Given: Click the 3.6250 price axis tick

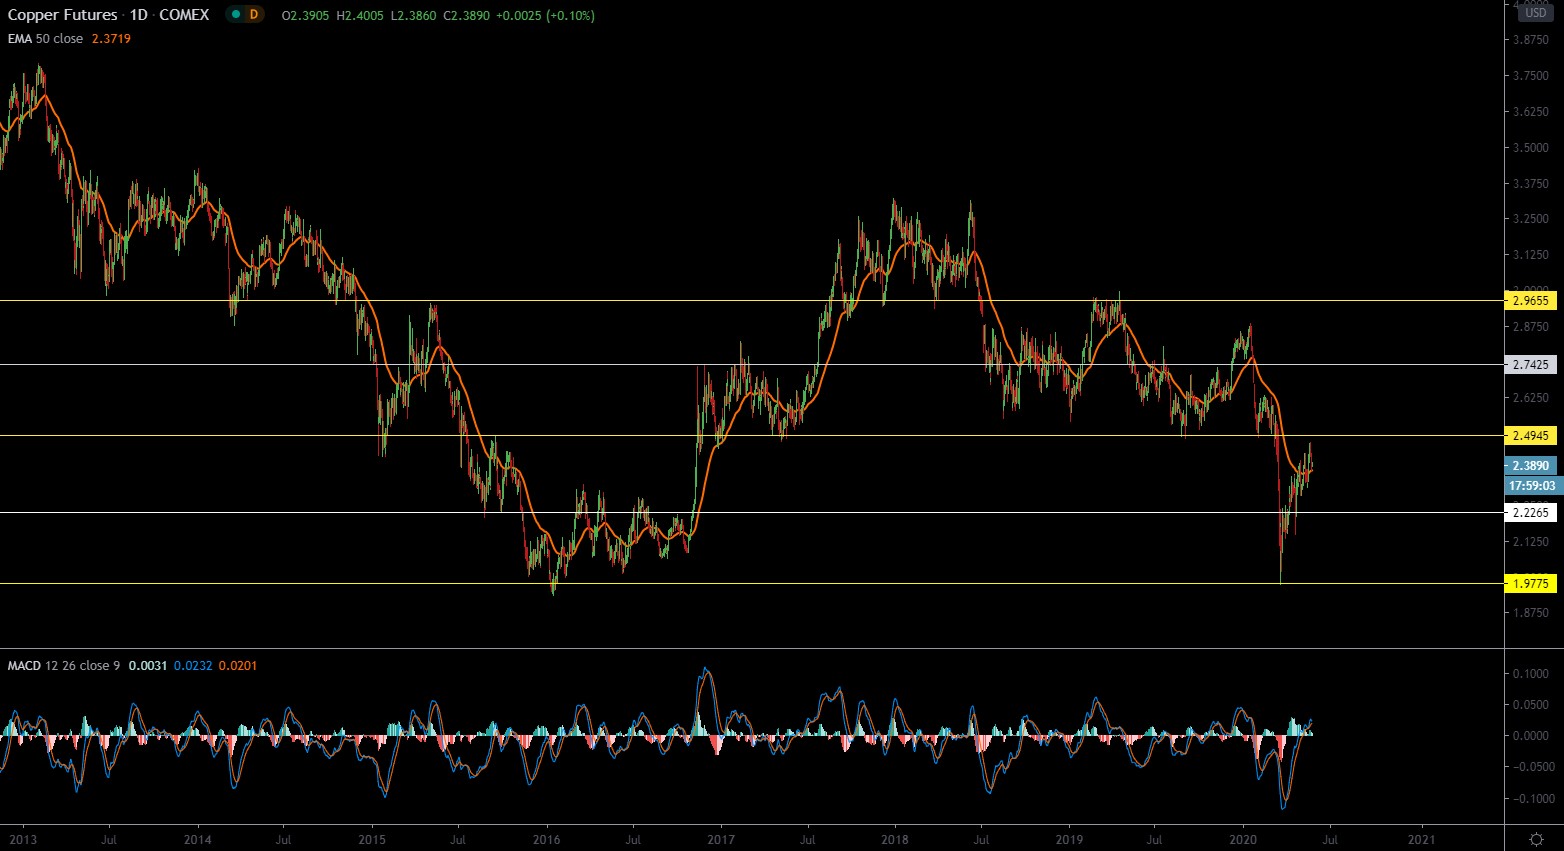Looking at the screenshot, I should coord(1531,112).
